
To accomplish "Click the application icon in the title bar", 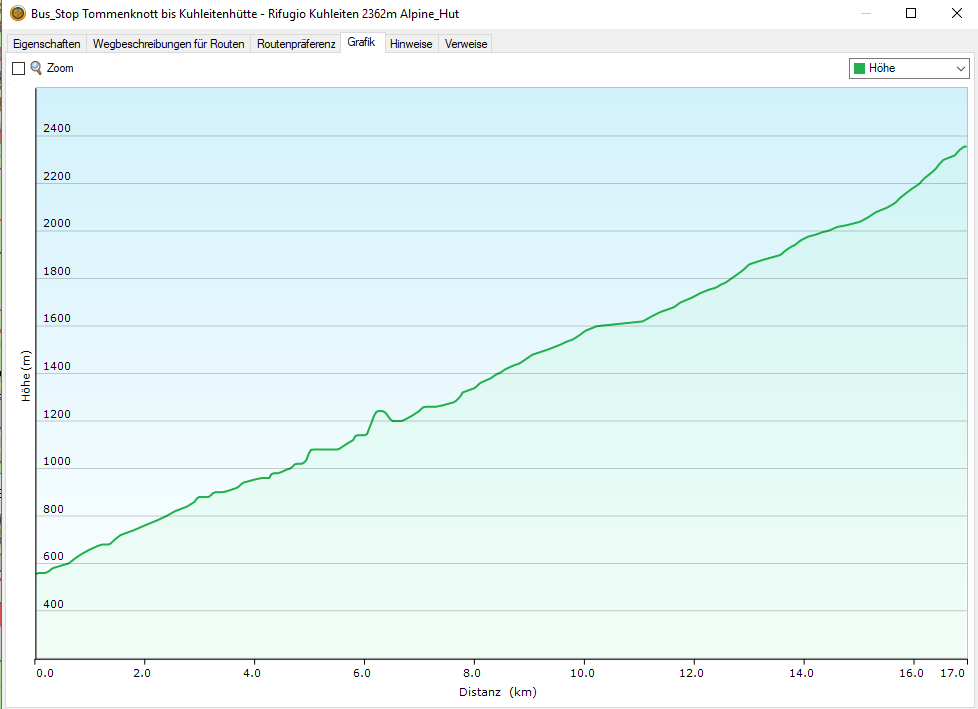I will [x=17, y=14].
